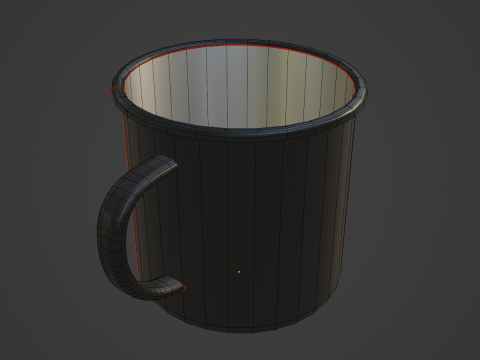Image resolution: width=480 pixels, height=360 pixels.
Task: Click the cream inner surface of the mug
Action: pos(238,87)
